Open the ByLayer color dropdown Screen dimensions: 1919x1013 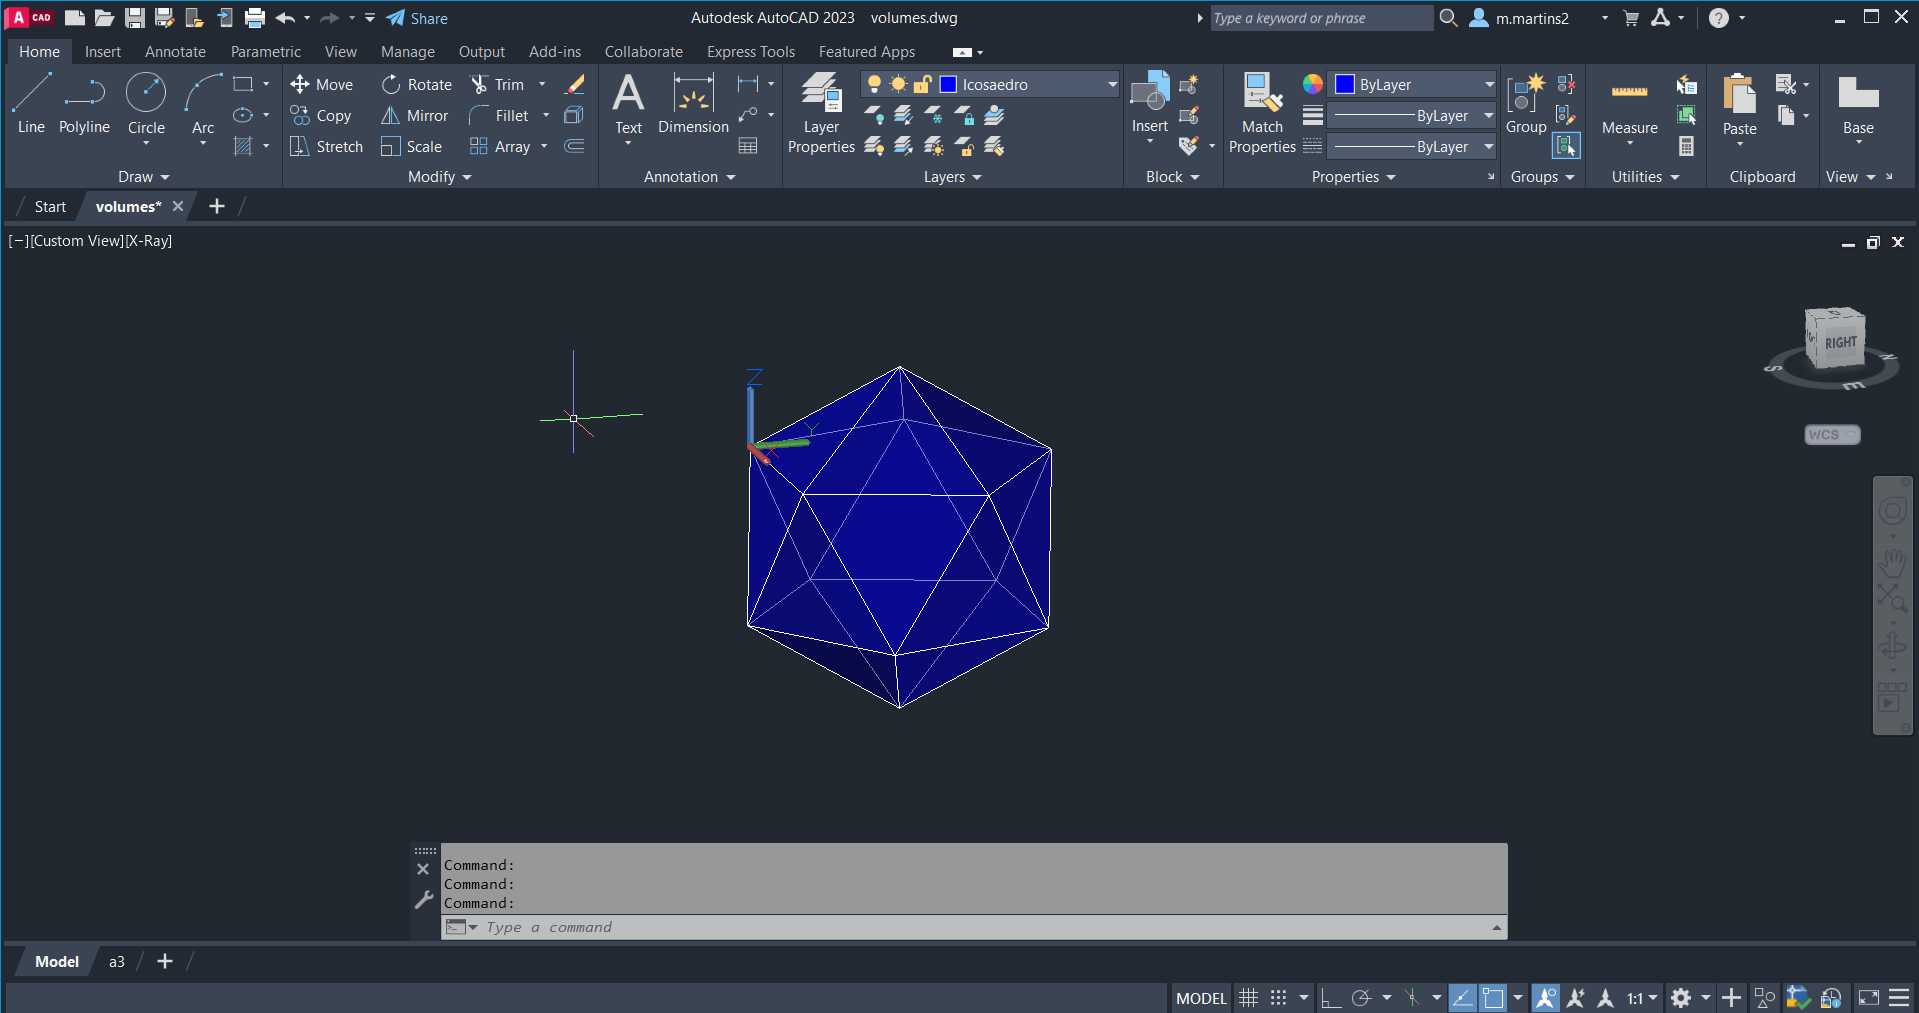click(1488, 85)
